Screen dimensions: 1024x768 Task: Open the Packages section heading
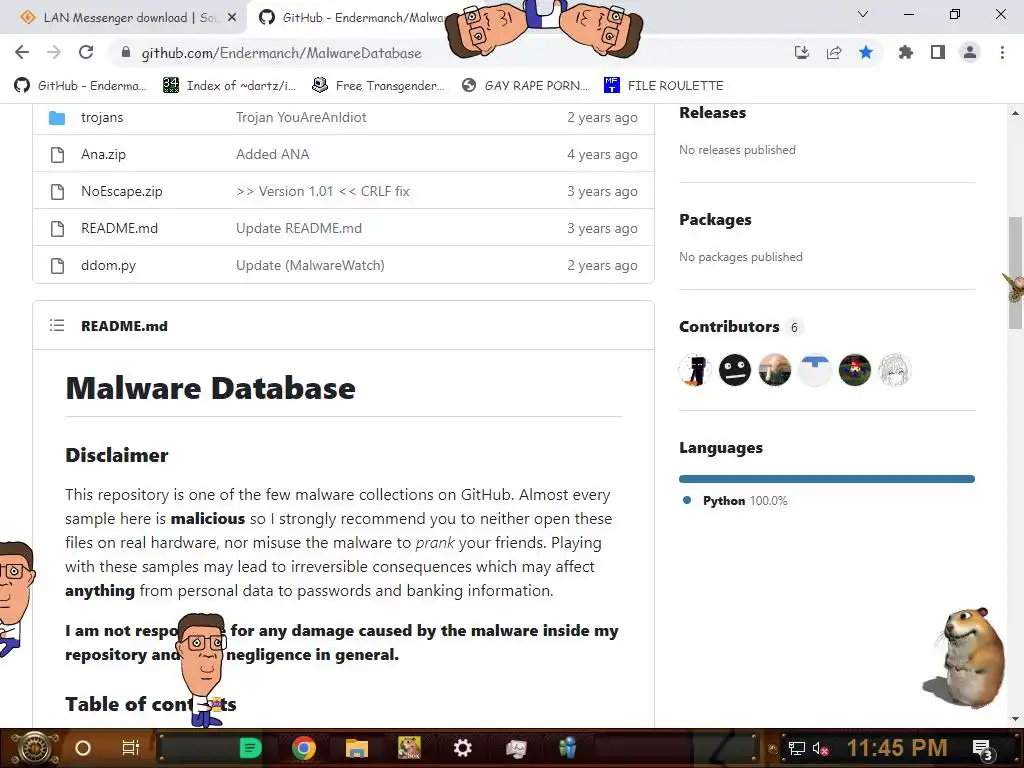[715, 220]
